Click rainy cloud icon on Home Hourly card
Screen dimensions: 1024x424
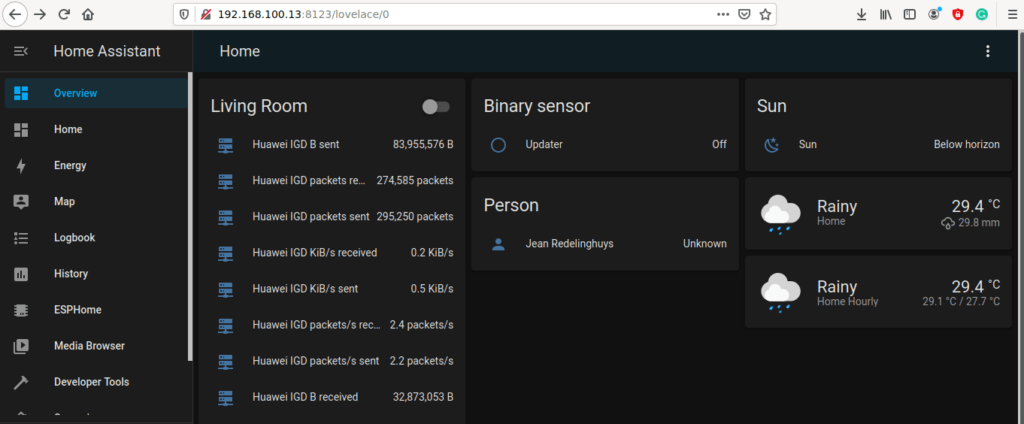point(780,292)
